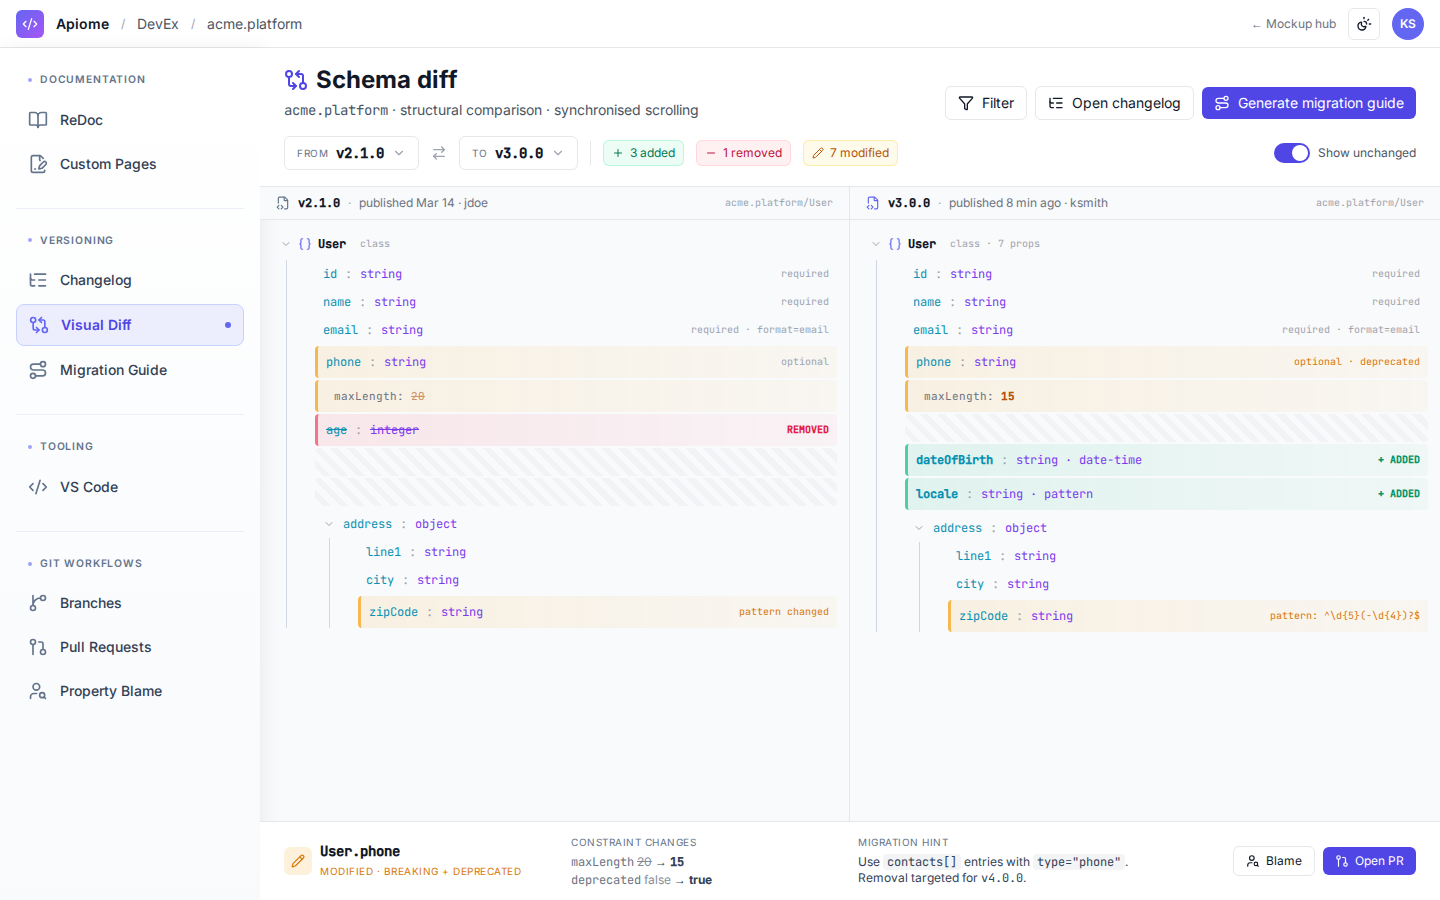
Task: Click the braces icon beside User in right pane
Action: point(895,244)
